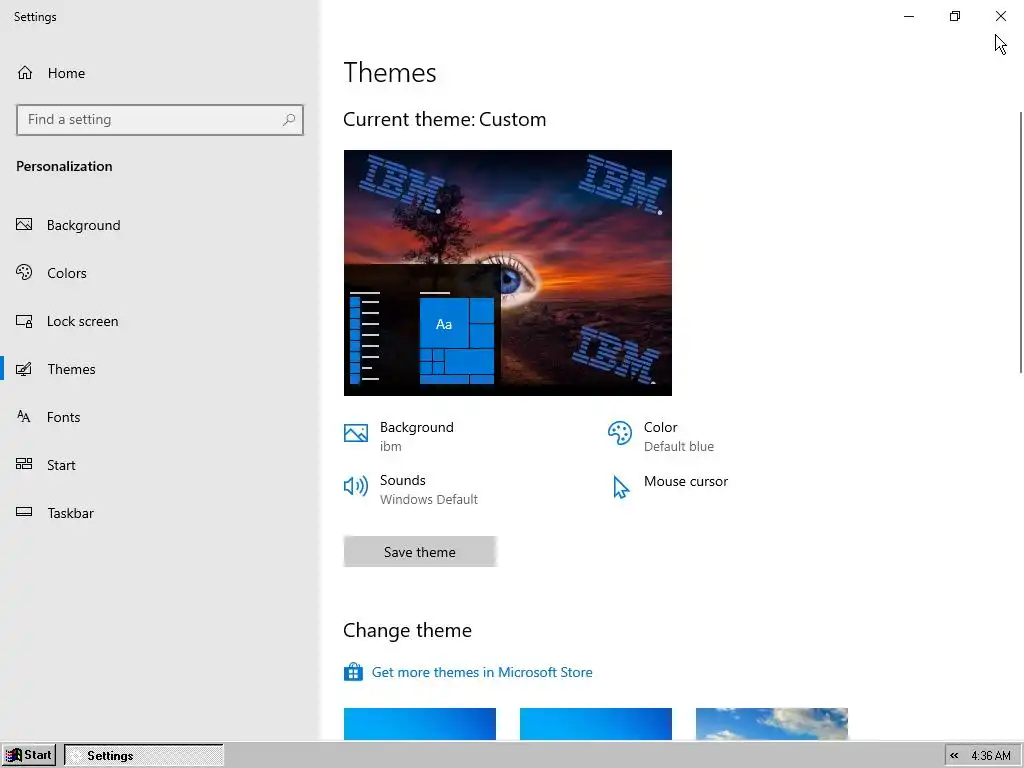The height and width of the screenshot is (768, 1024).
Task: Click the Background picture icon in sidebar
Action: tap(24, 225)
